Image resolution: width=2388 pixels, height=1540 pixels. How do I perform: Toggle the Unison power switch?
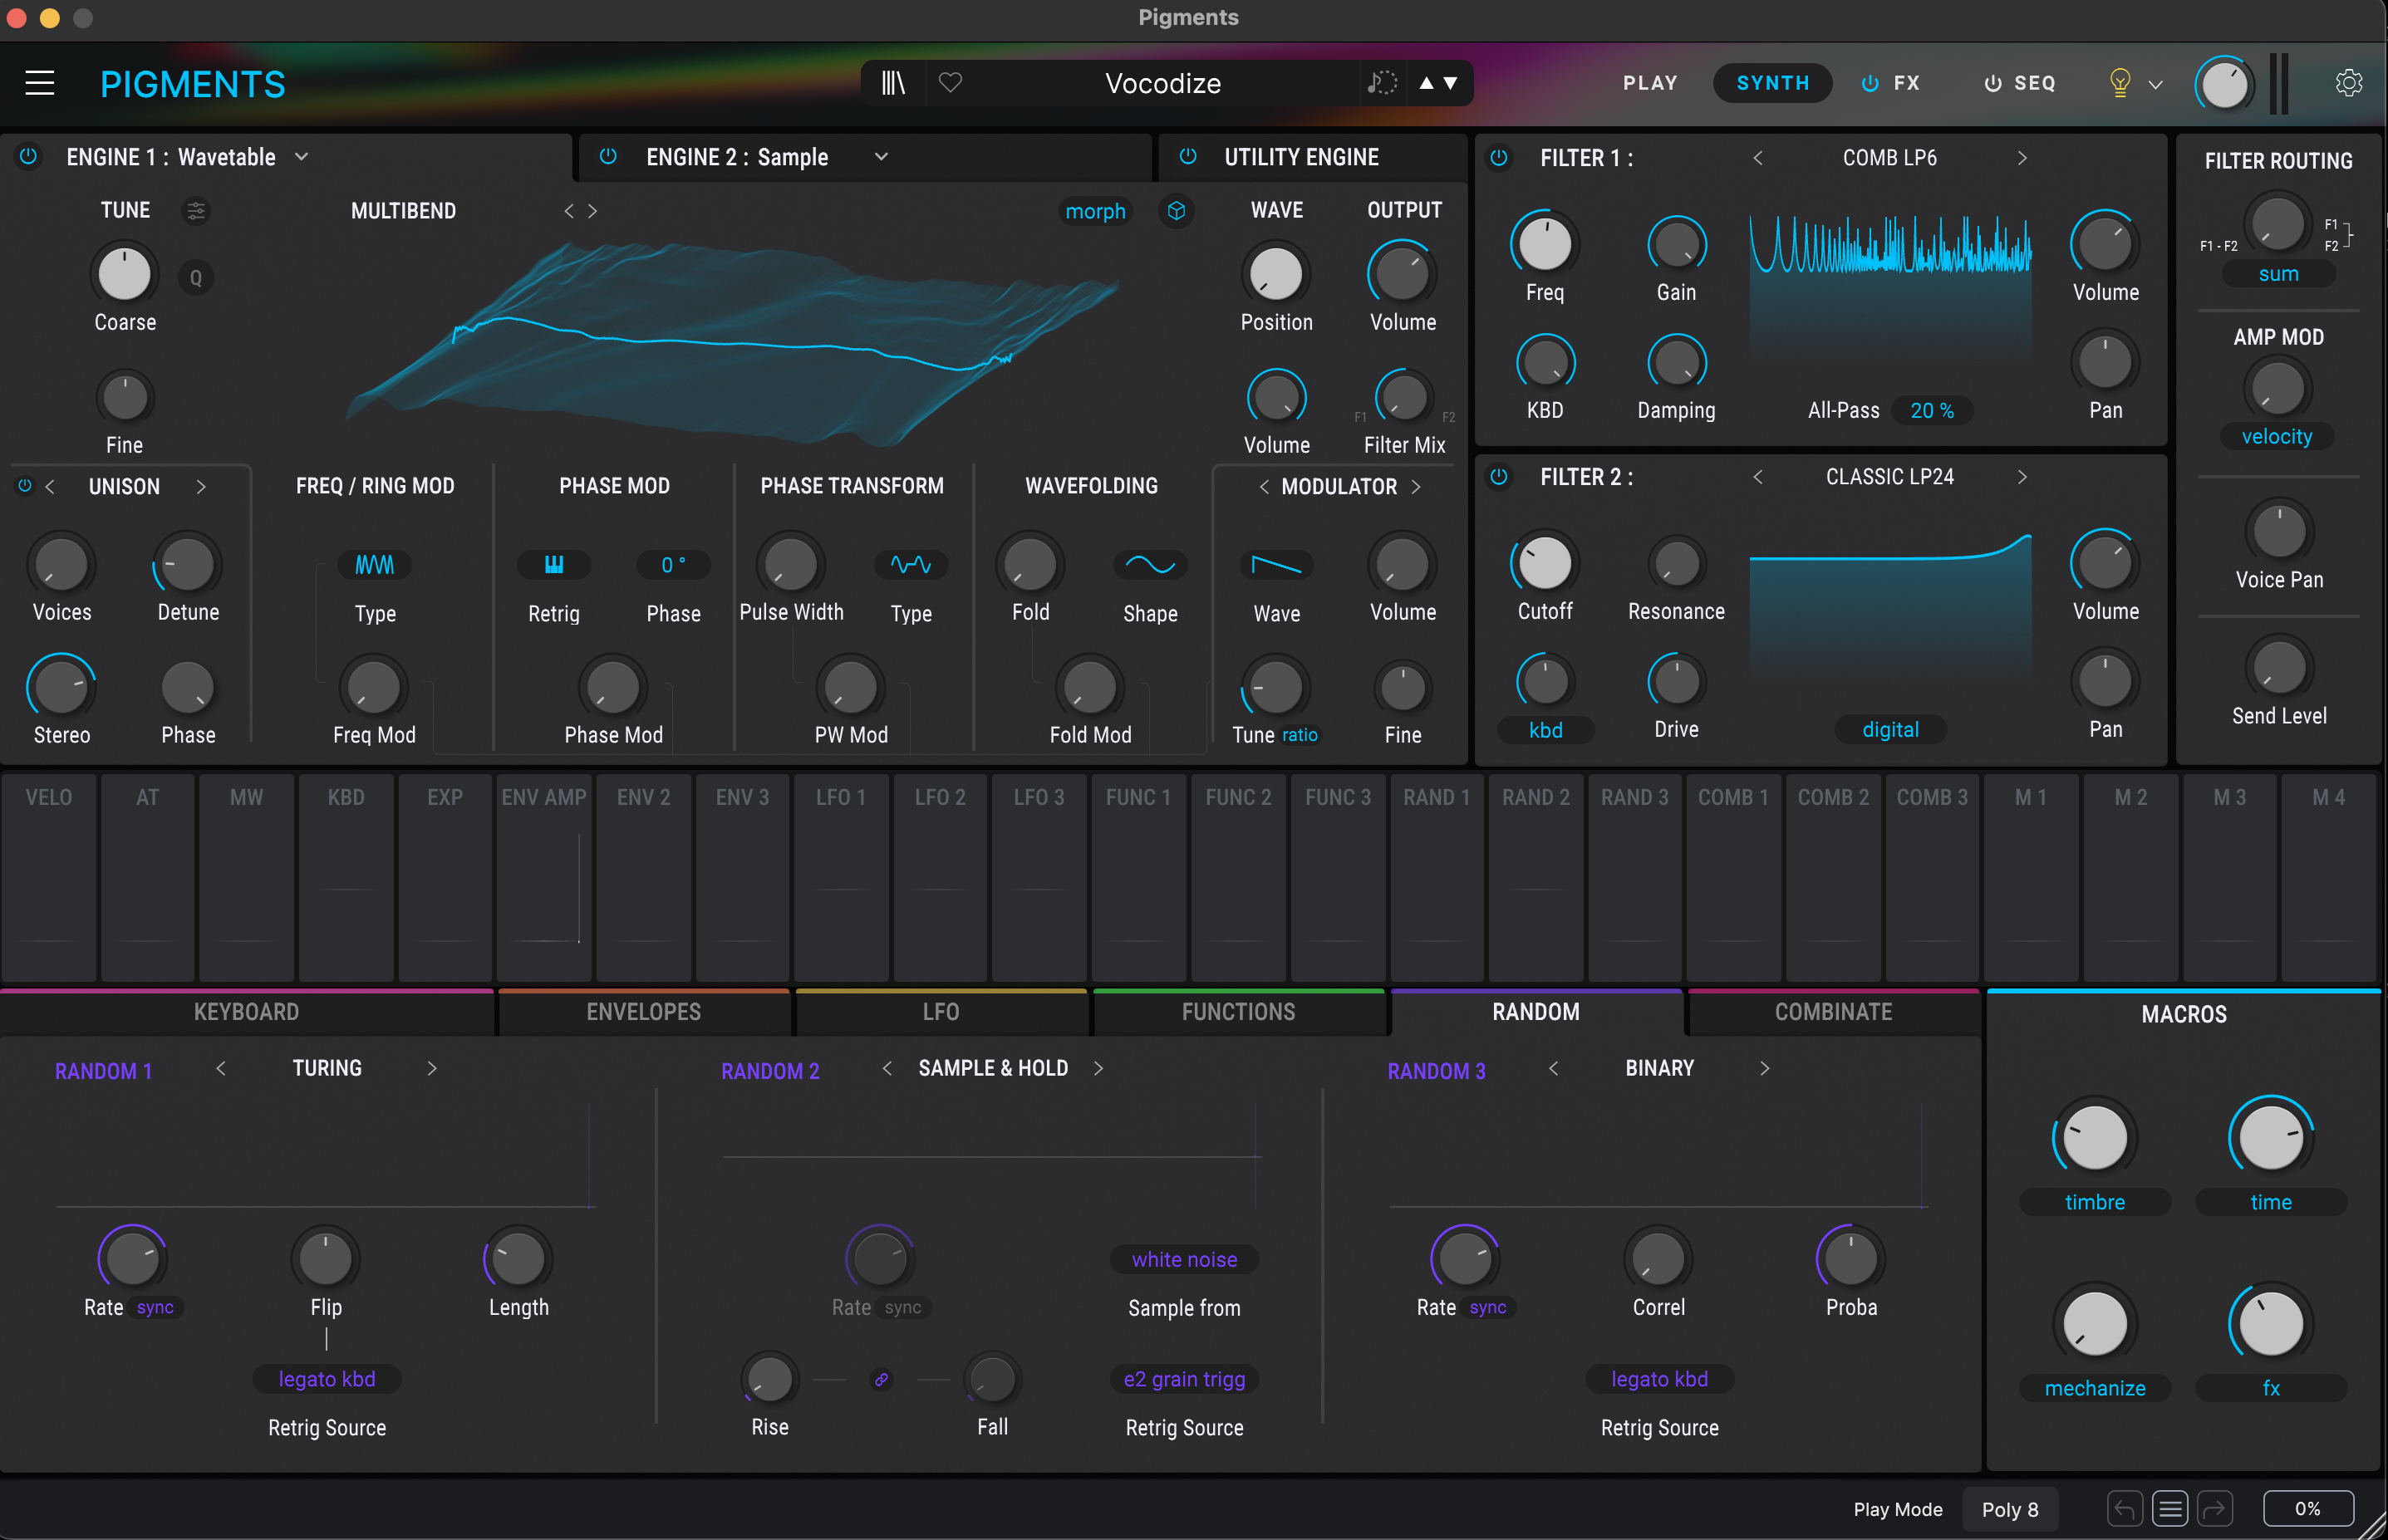click(25, 486)
